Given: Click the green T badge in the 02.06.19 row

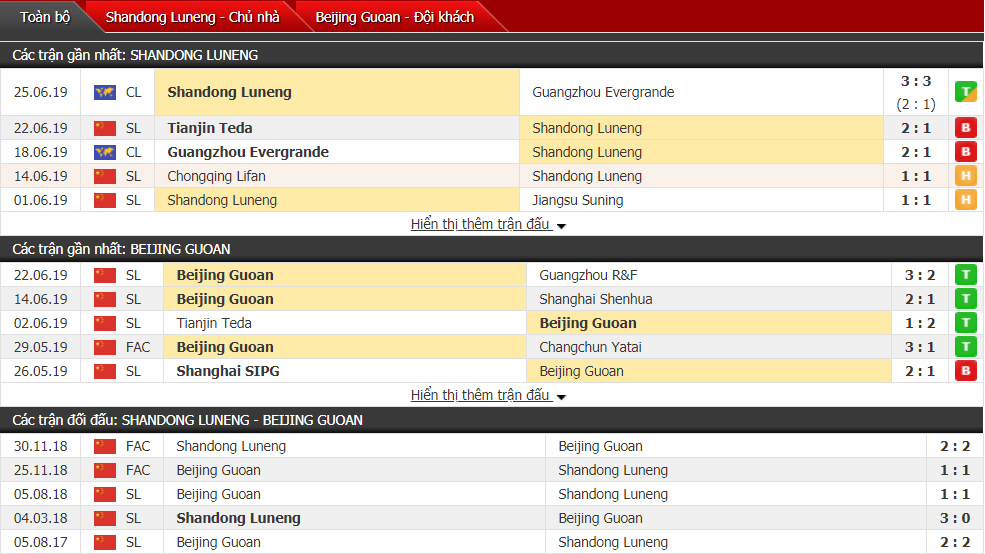Looking at the screenshot, I should pos(966,323).
